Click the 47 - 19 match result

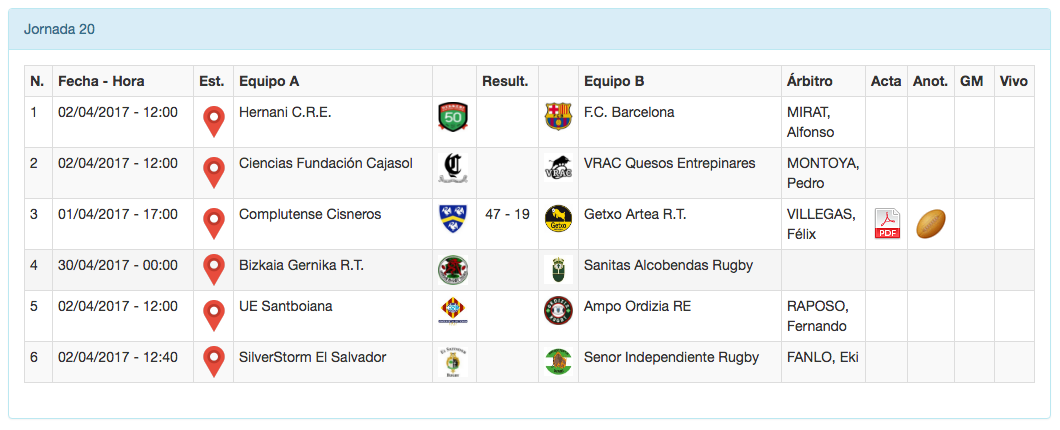[507, 214]
